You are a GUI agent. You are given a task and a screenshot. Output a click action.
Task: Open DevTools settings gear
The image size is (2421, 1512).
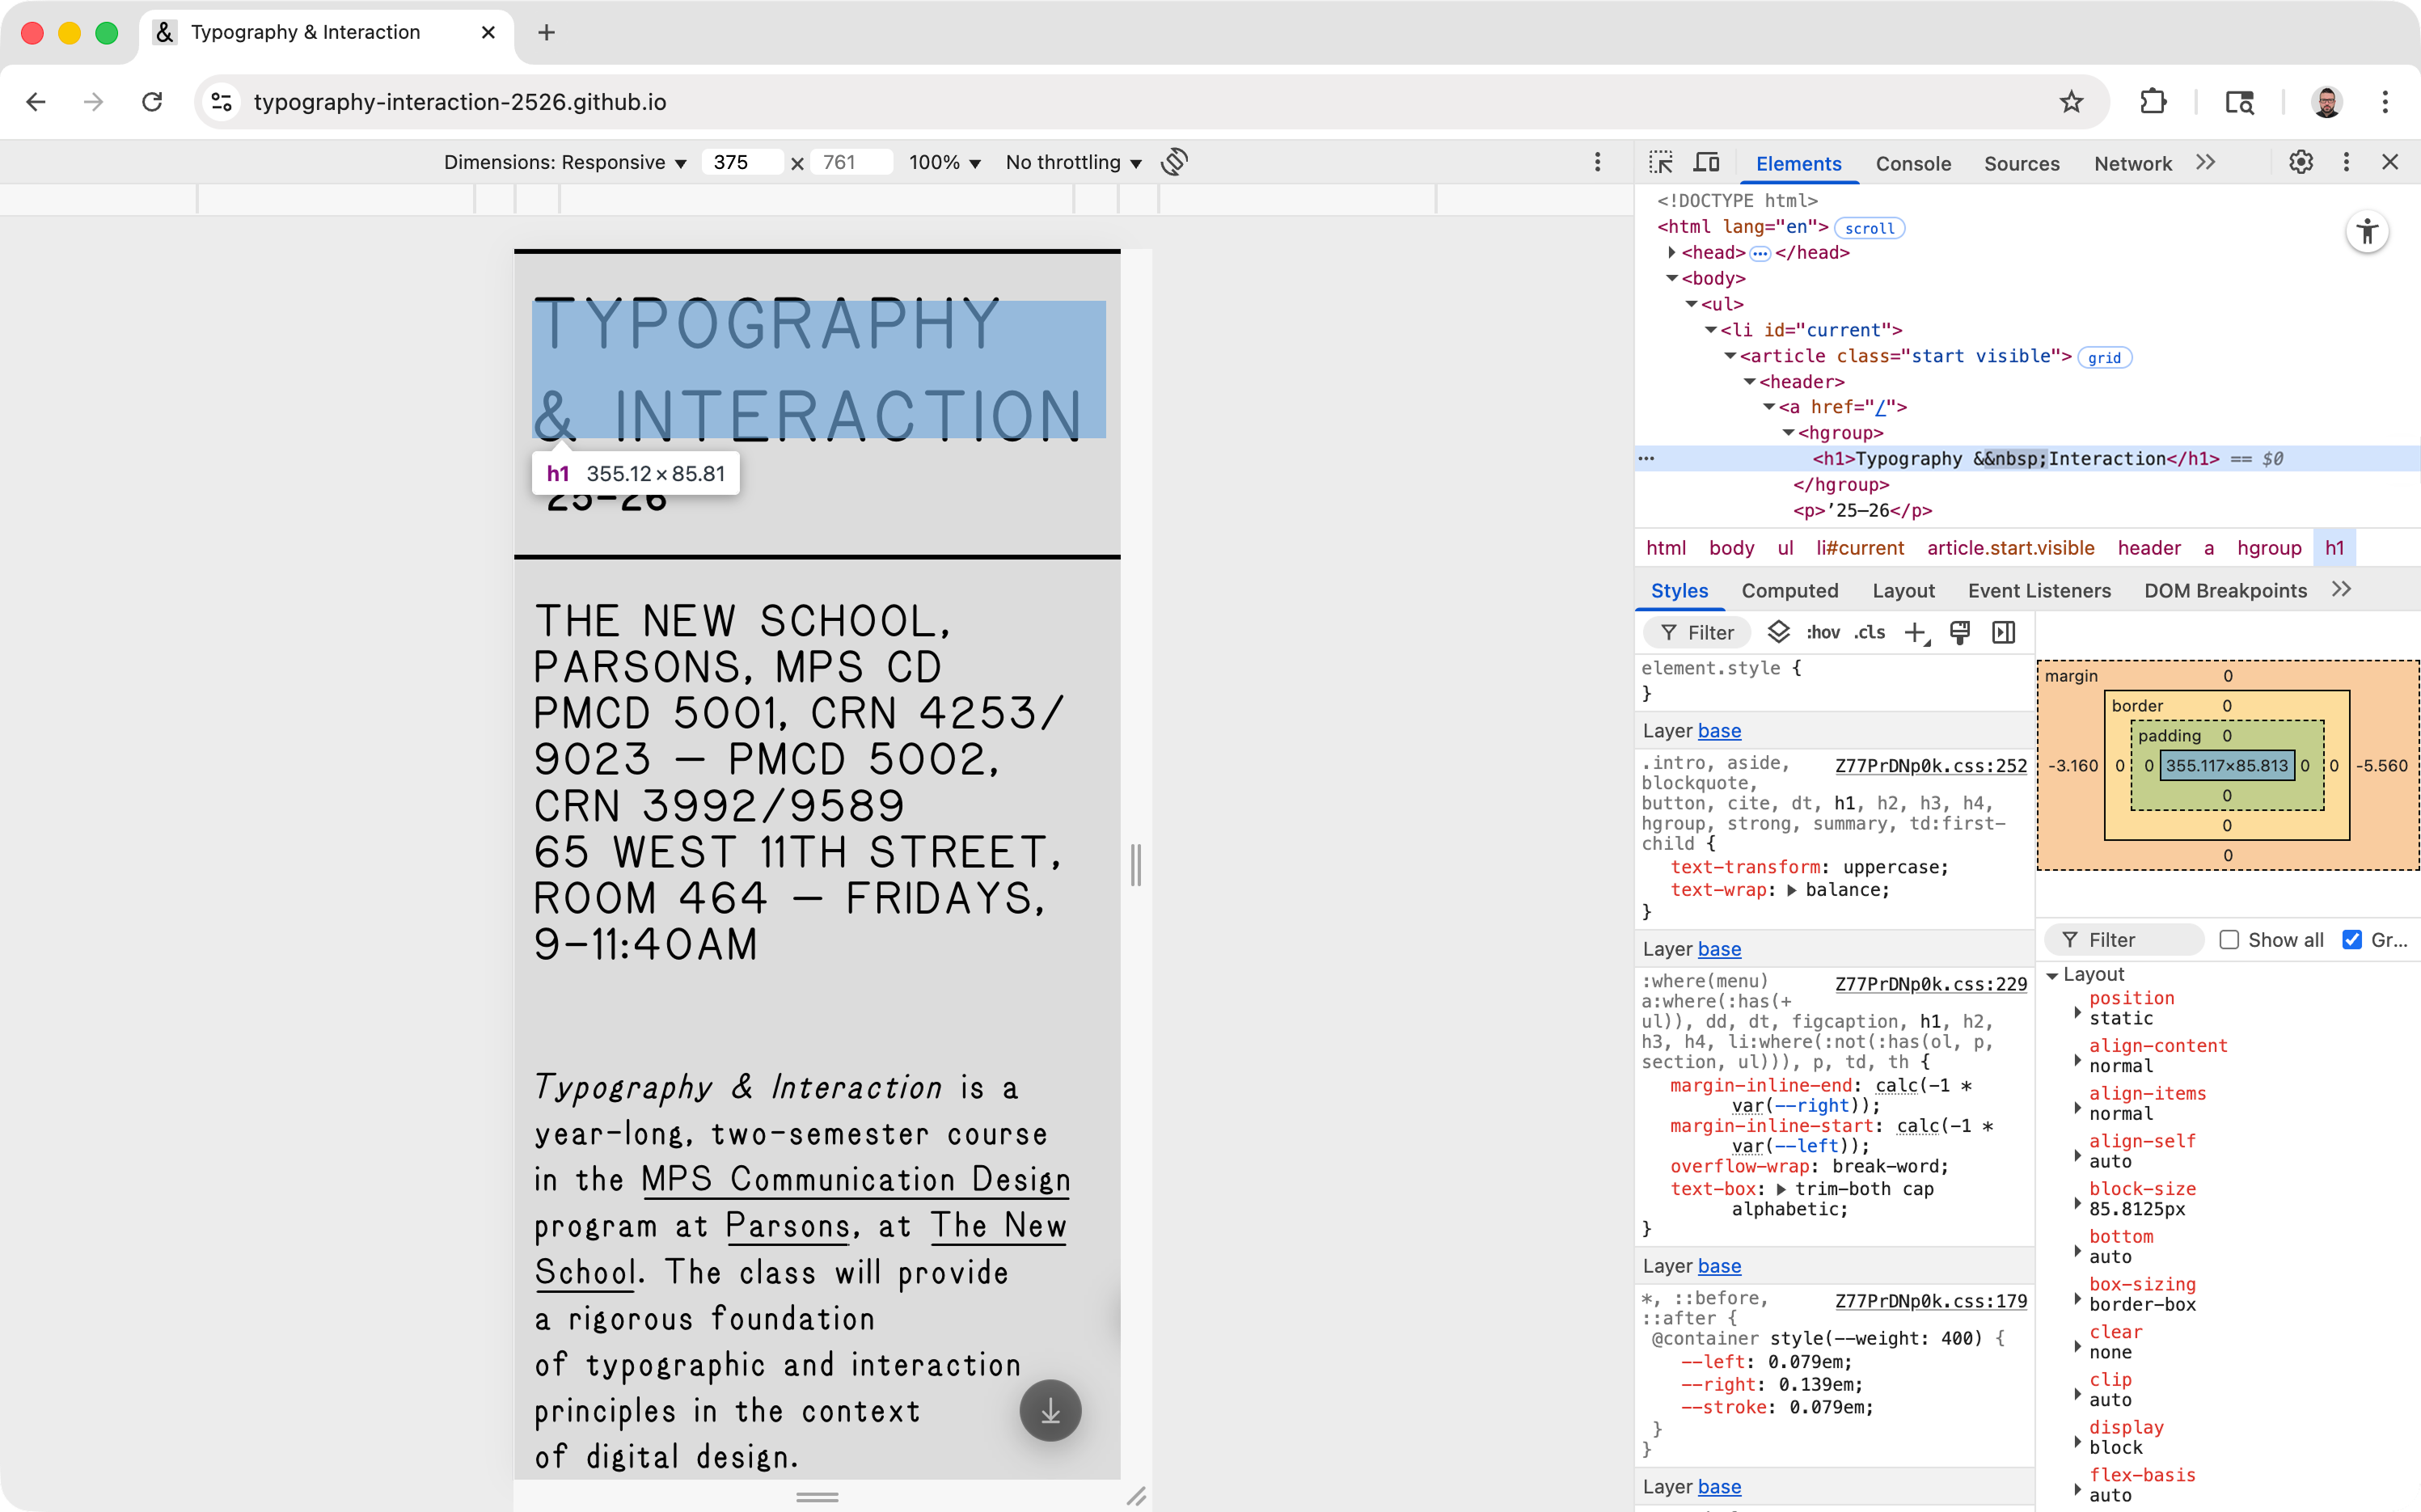point(2301,162)
